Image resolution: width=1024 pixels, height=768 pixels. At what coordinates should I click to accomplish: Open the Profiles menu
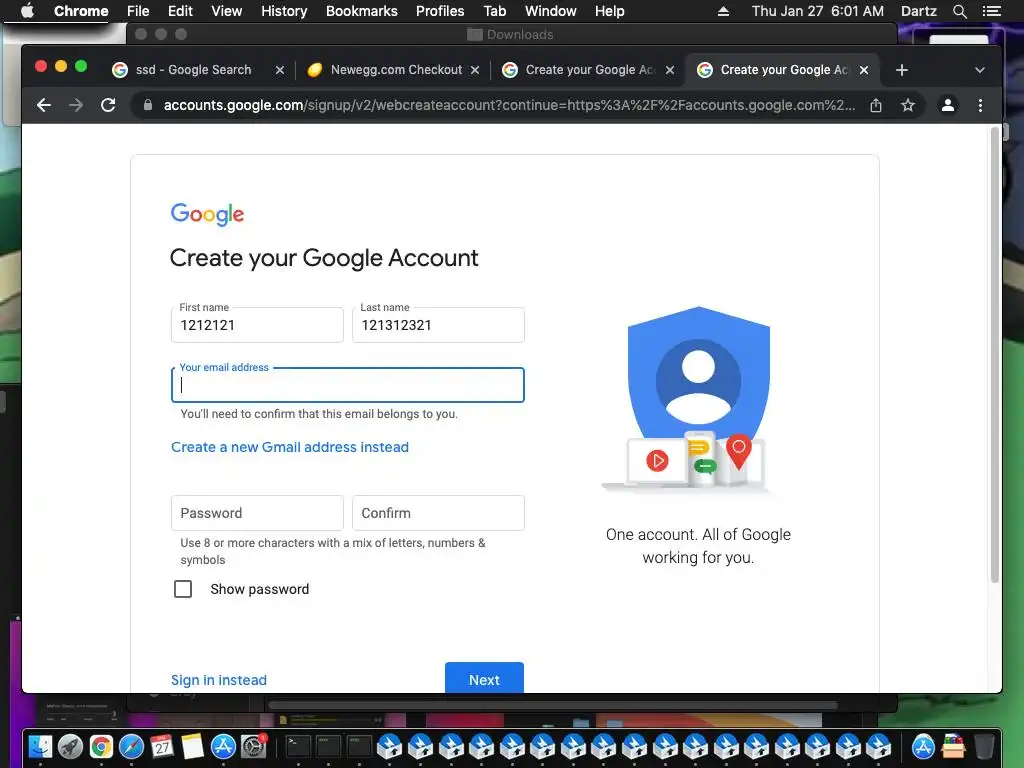coord(440,11)
